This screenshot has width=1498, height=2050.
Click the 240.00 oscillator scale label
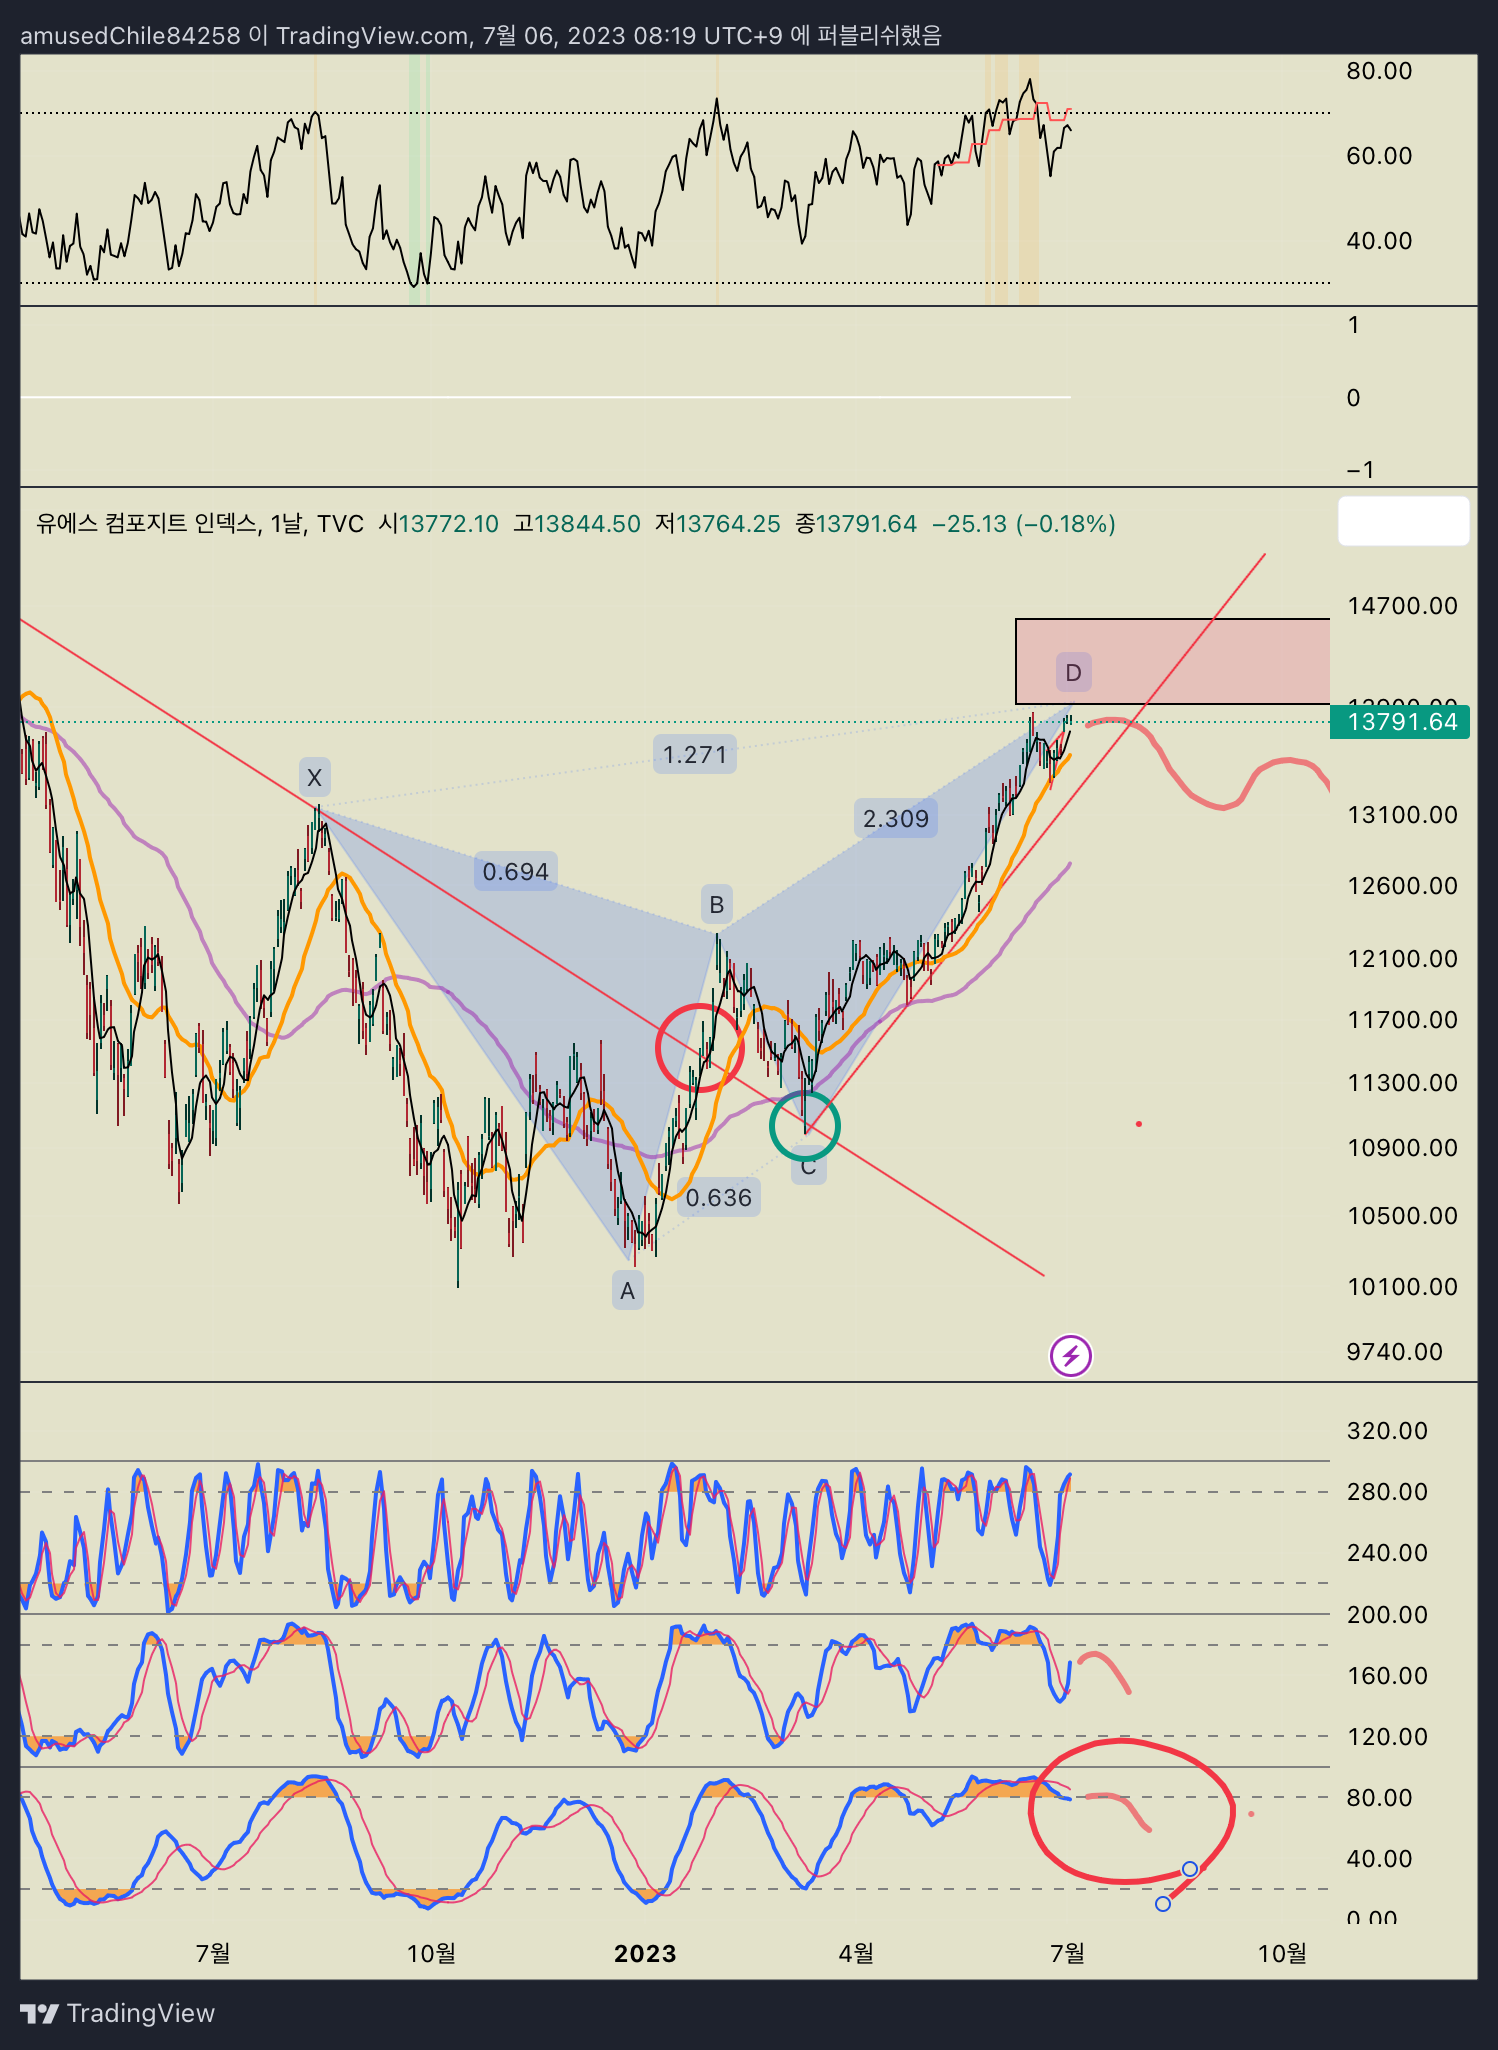(x=1387, y=1553)
